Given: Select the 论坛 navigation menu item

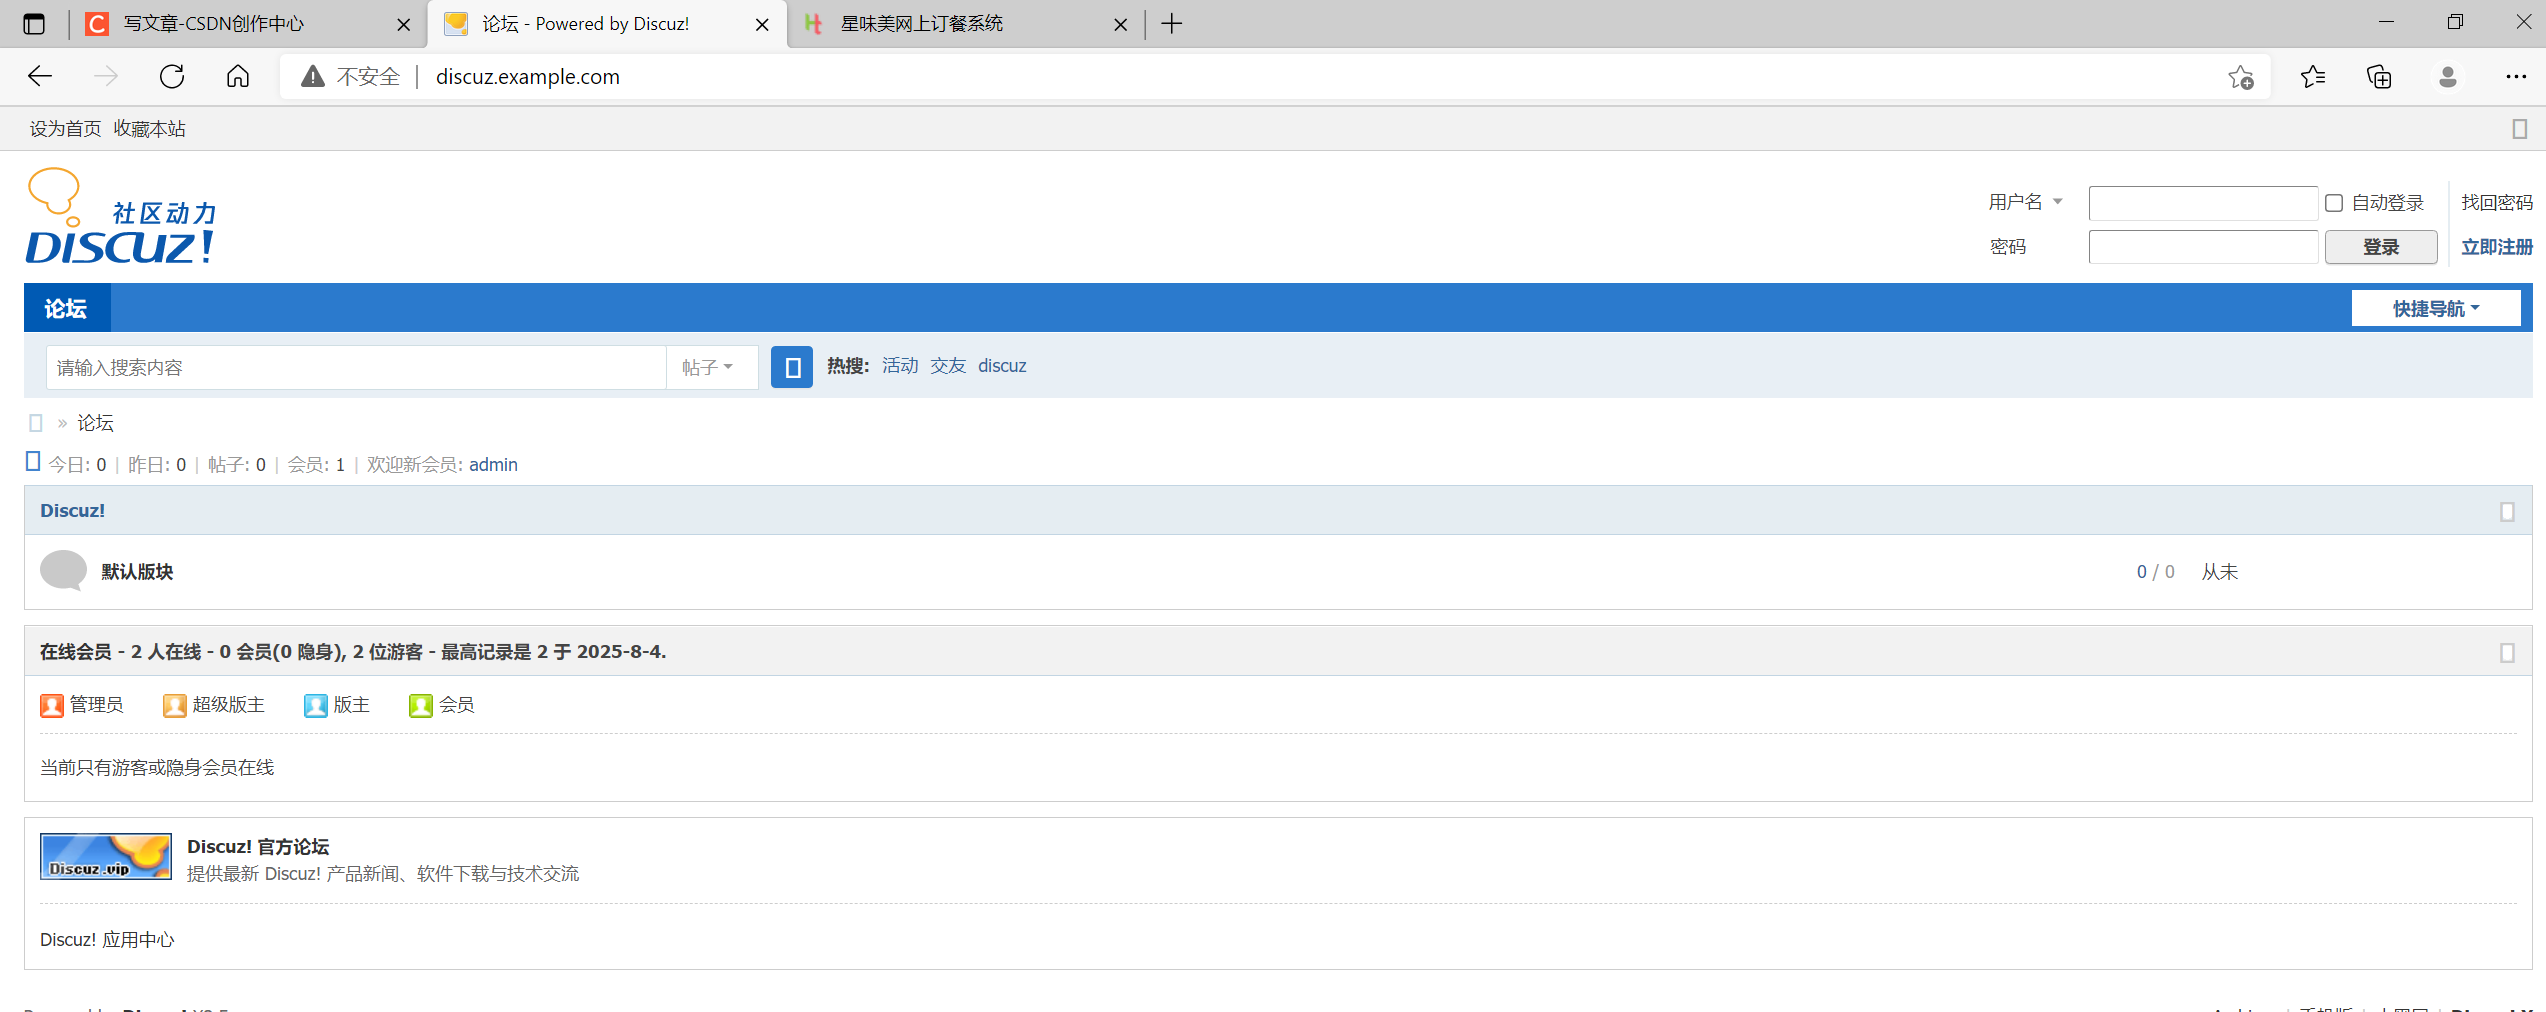Looking at the screenshot, I should point(66,309).
